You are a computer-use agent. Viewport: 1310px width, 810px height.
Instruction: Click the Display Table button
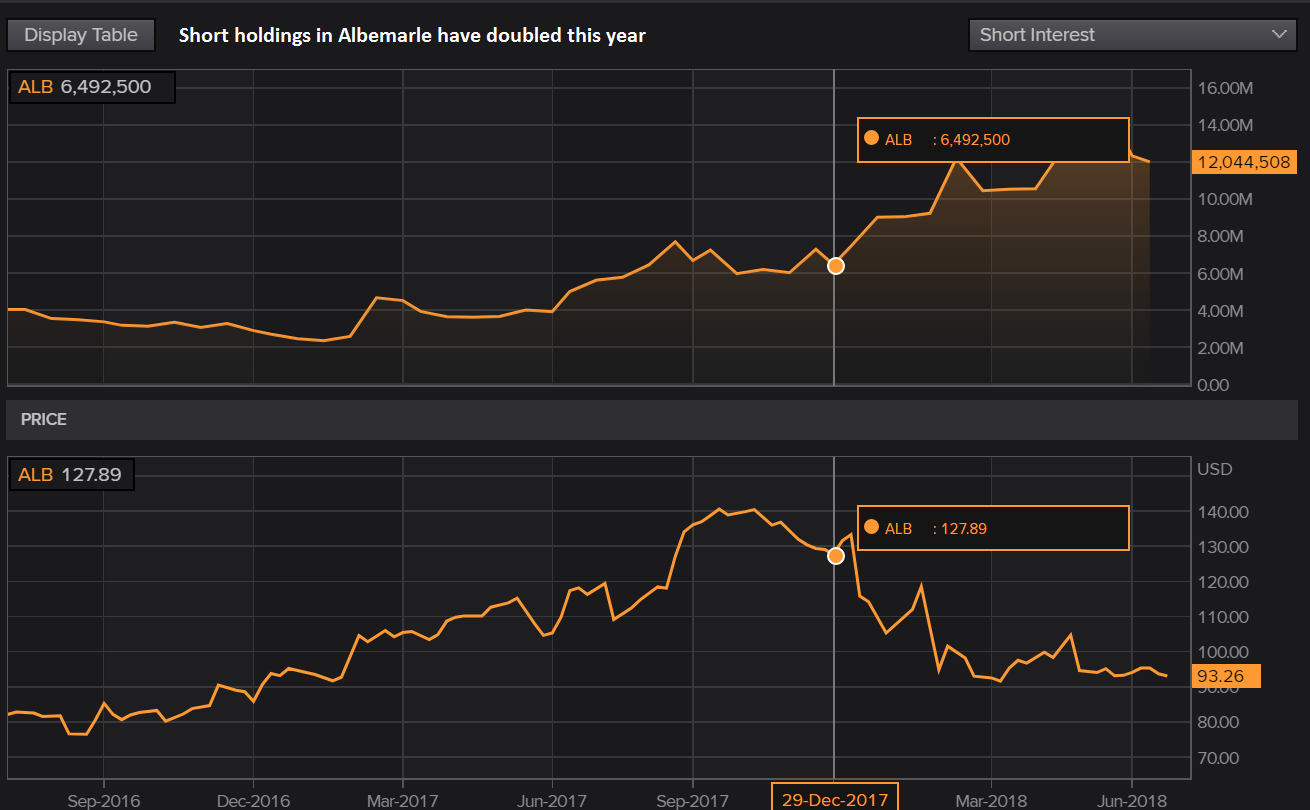(80, 35)
